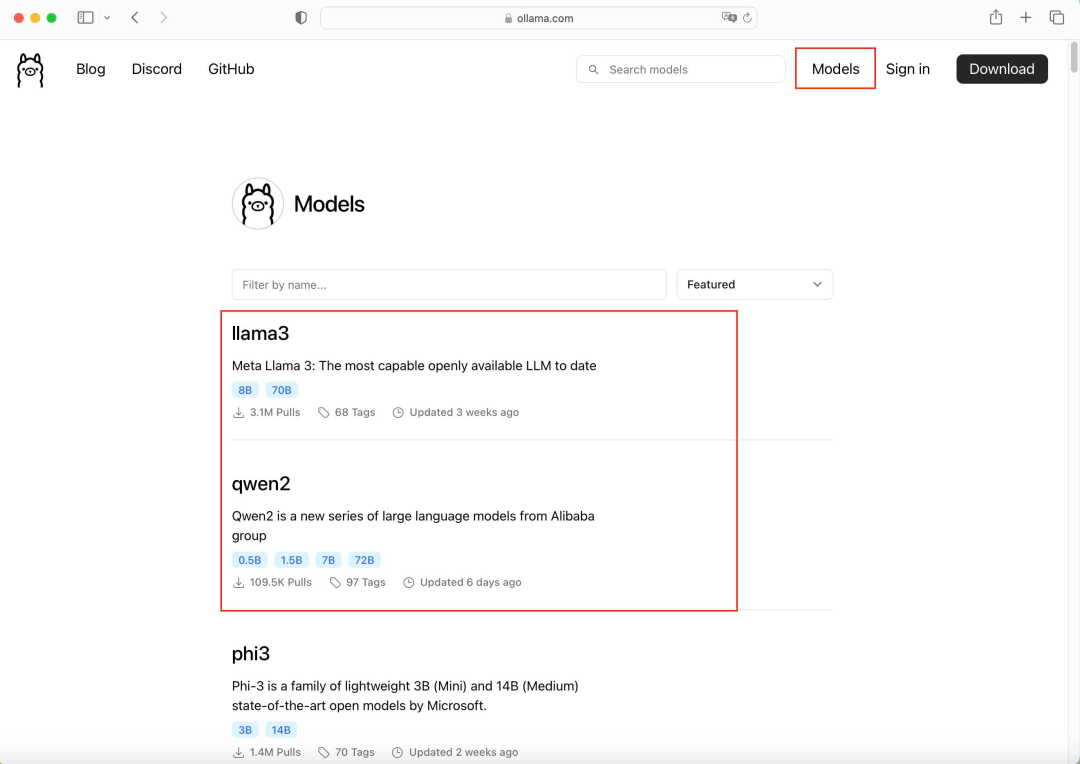The height and width of the screenshot is (764, 1080).
Task: Click the Updated 3 weeks ago text
Action: [x=464, y=413]
